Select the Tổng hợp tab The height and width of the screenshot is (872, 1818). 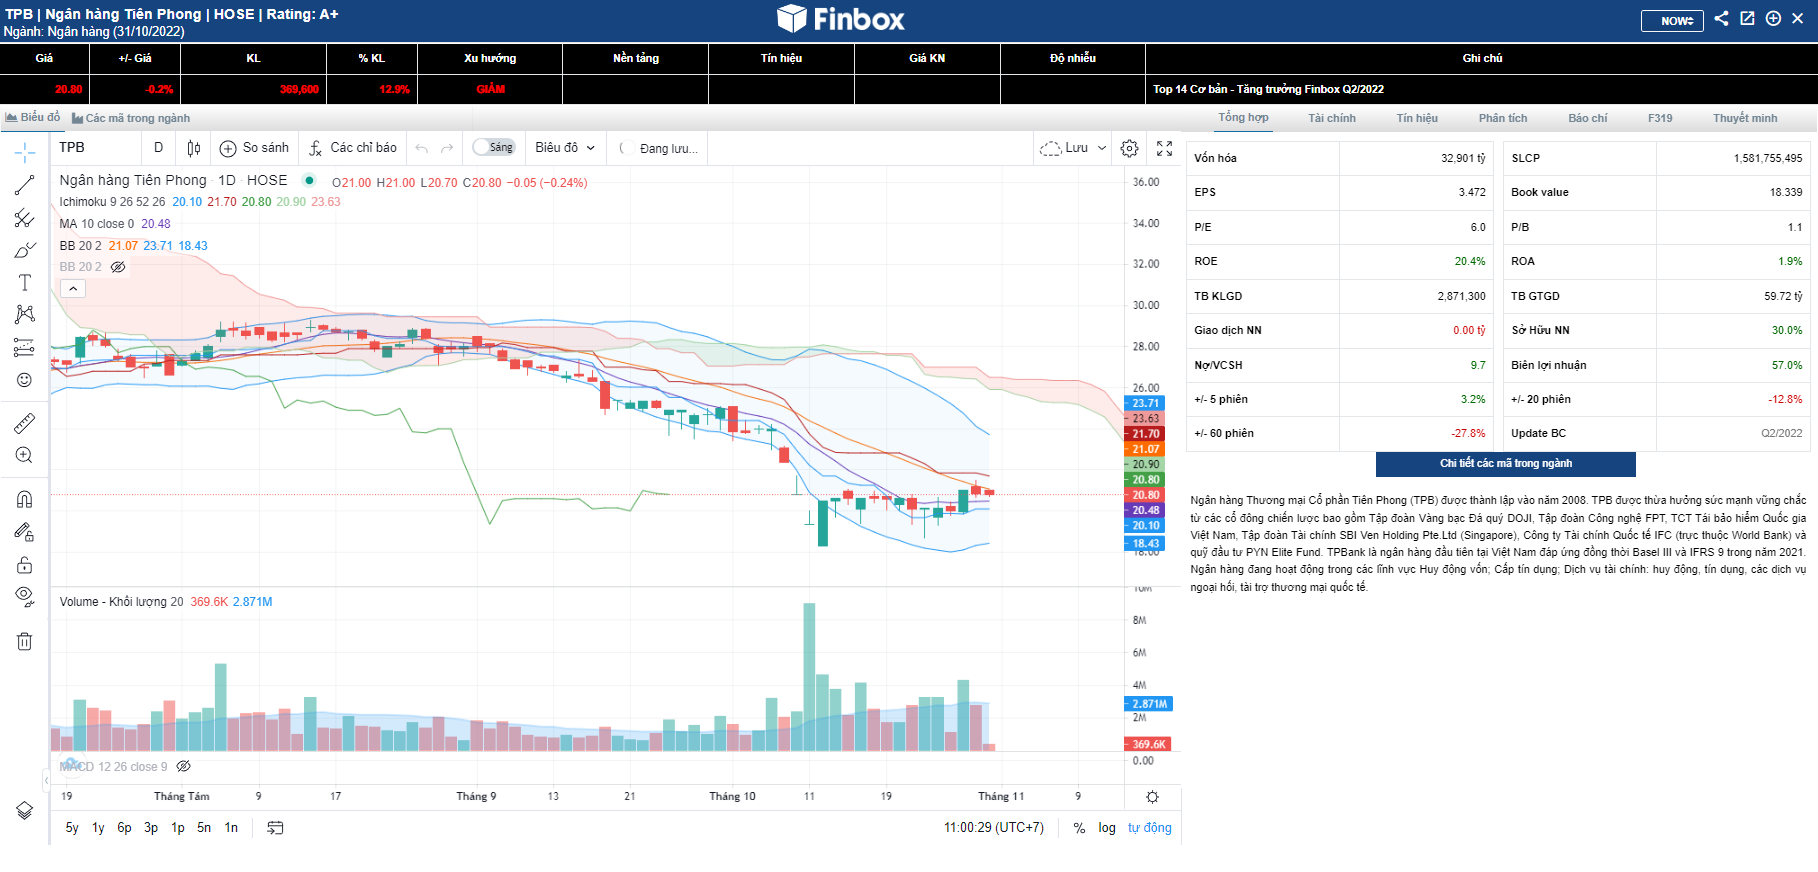[x=1243, y=118]
